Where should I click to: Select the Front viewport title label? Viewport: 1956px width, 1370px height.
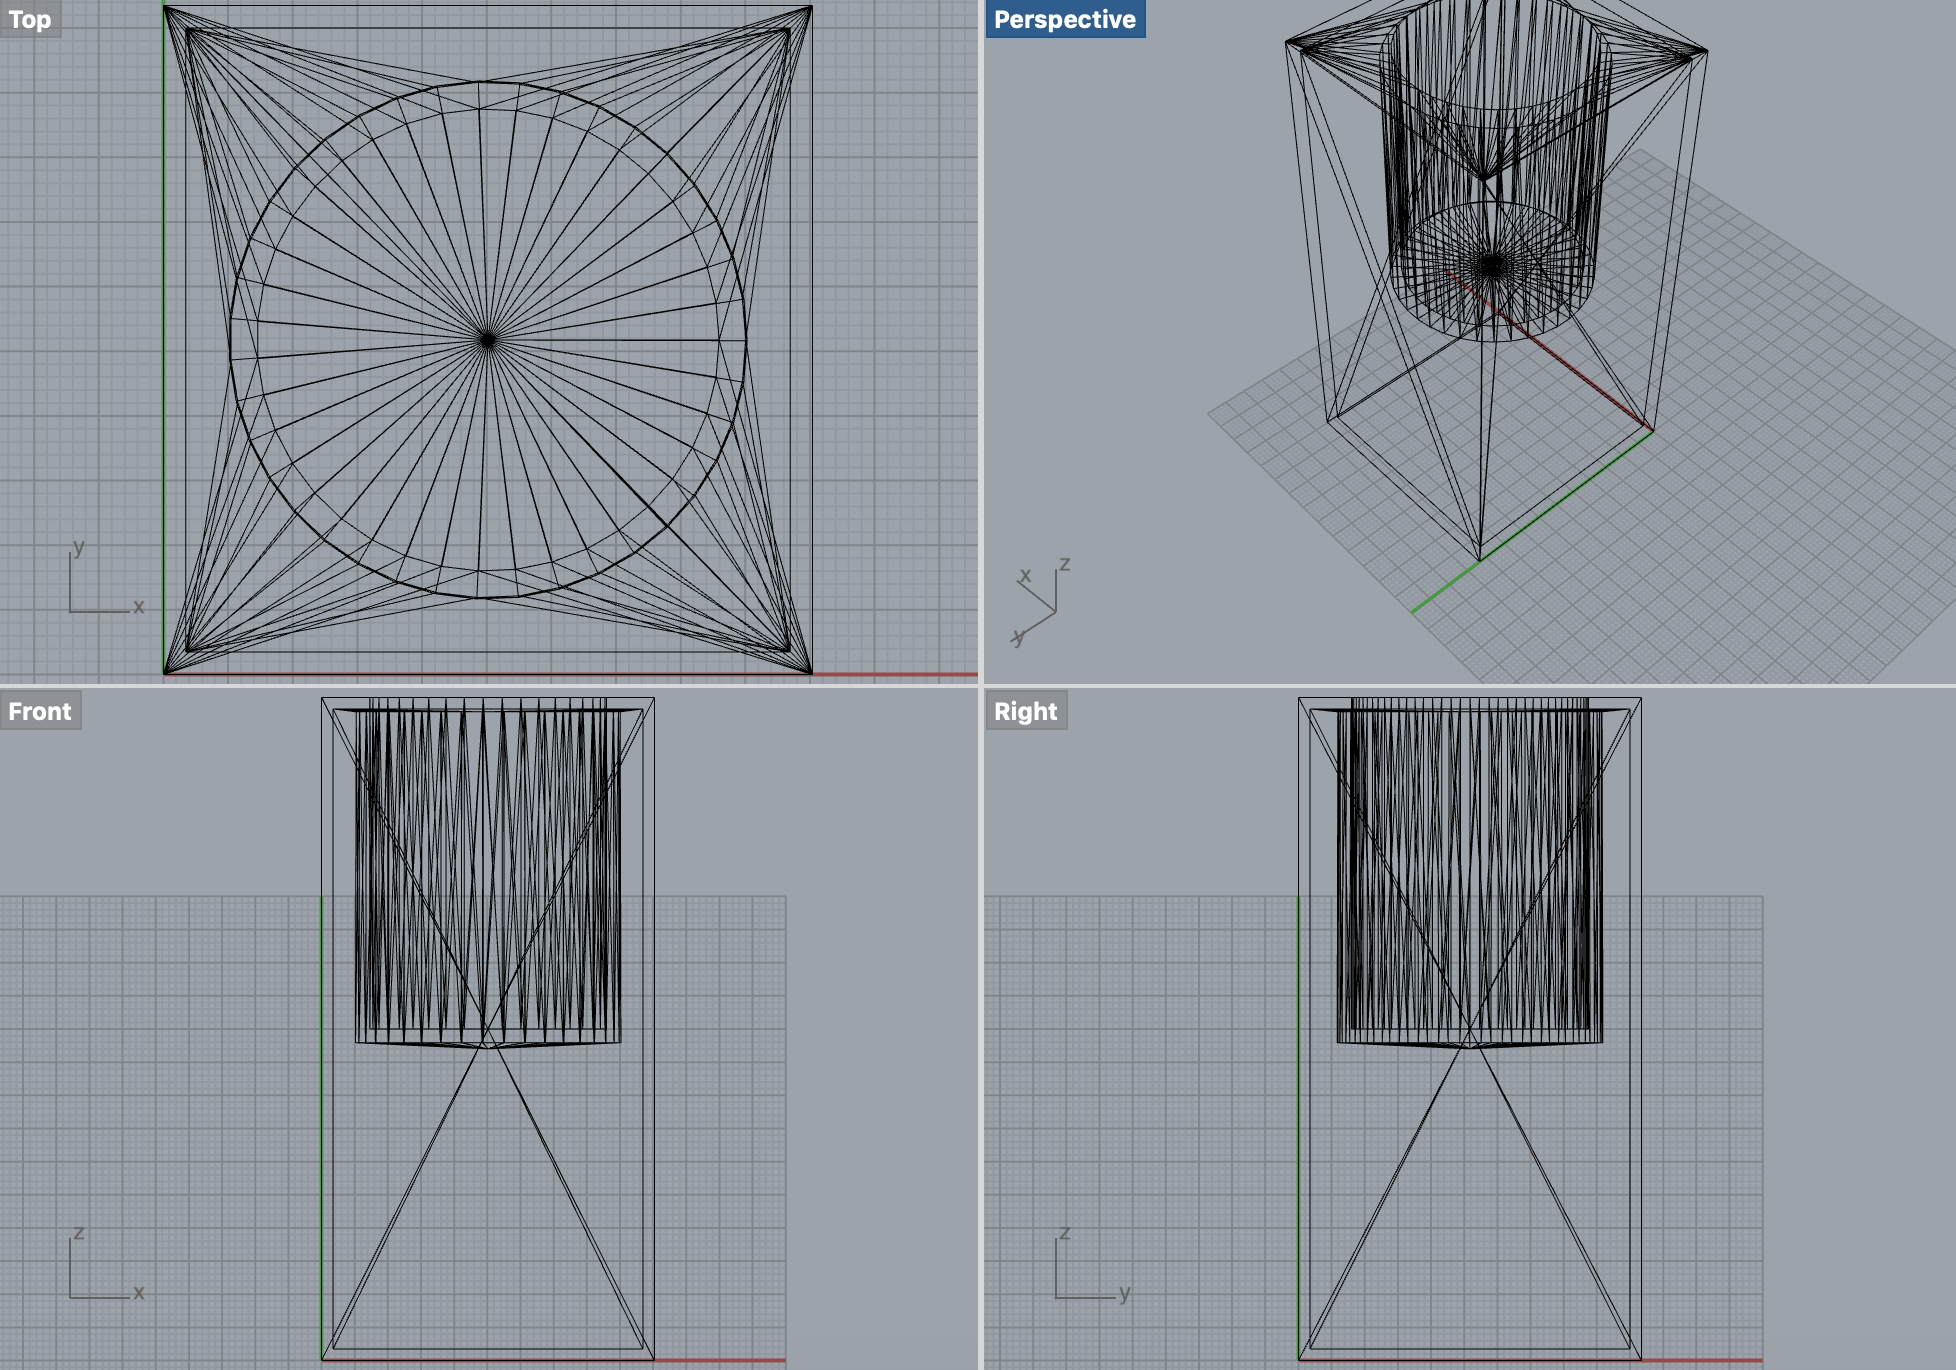point(40,711)
